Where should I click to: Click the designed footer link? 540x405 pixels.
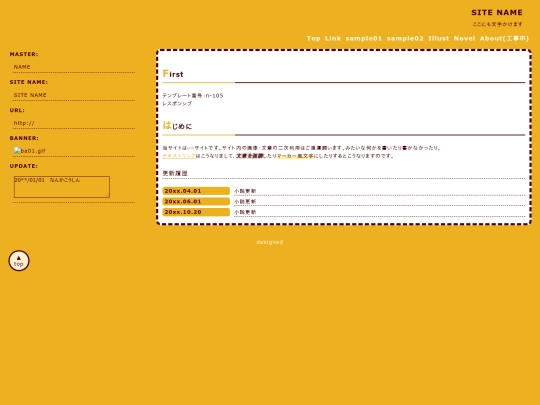pyautogui.click(x=270, y=242)
